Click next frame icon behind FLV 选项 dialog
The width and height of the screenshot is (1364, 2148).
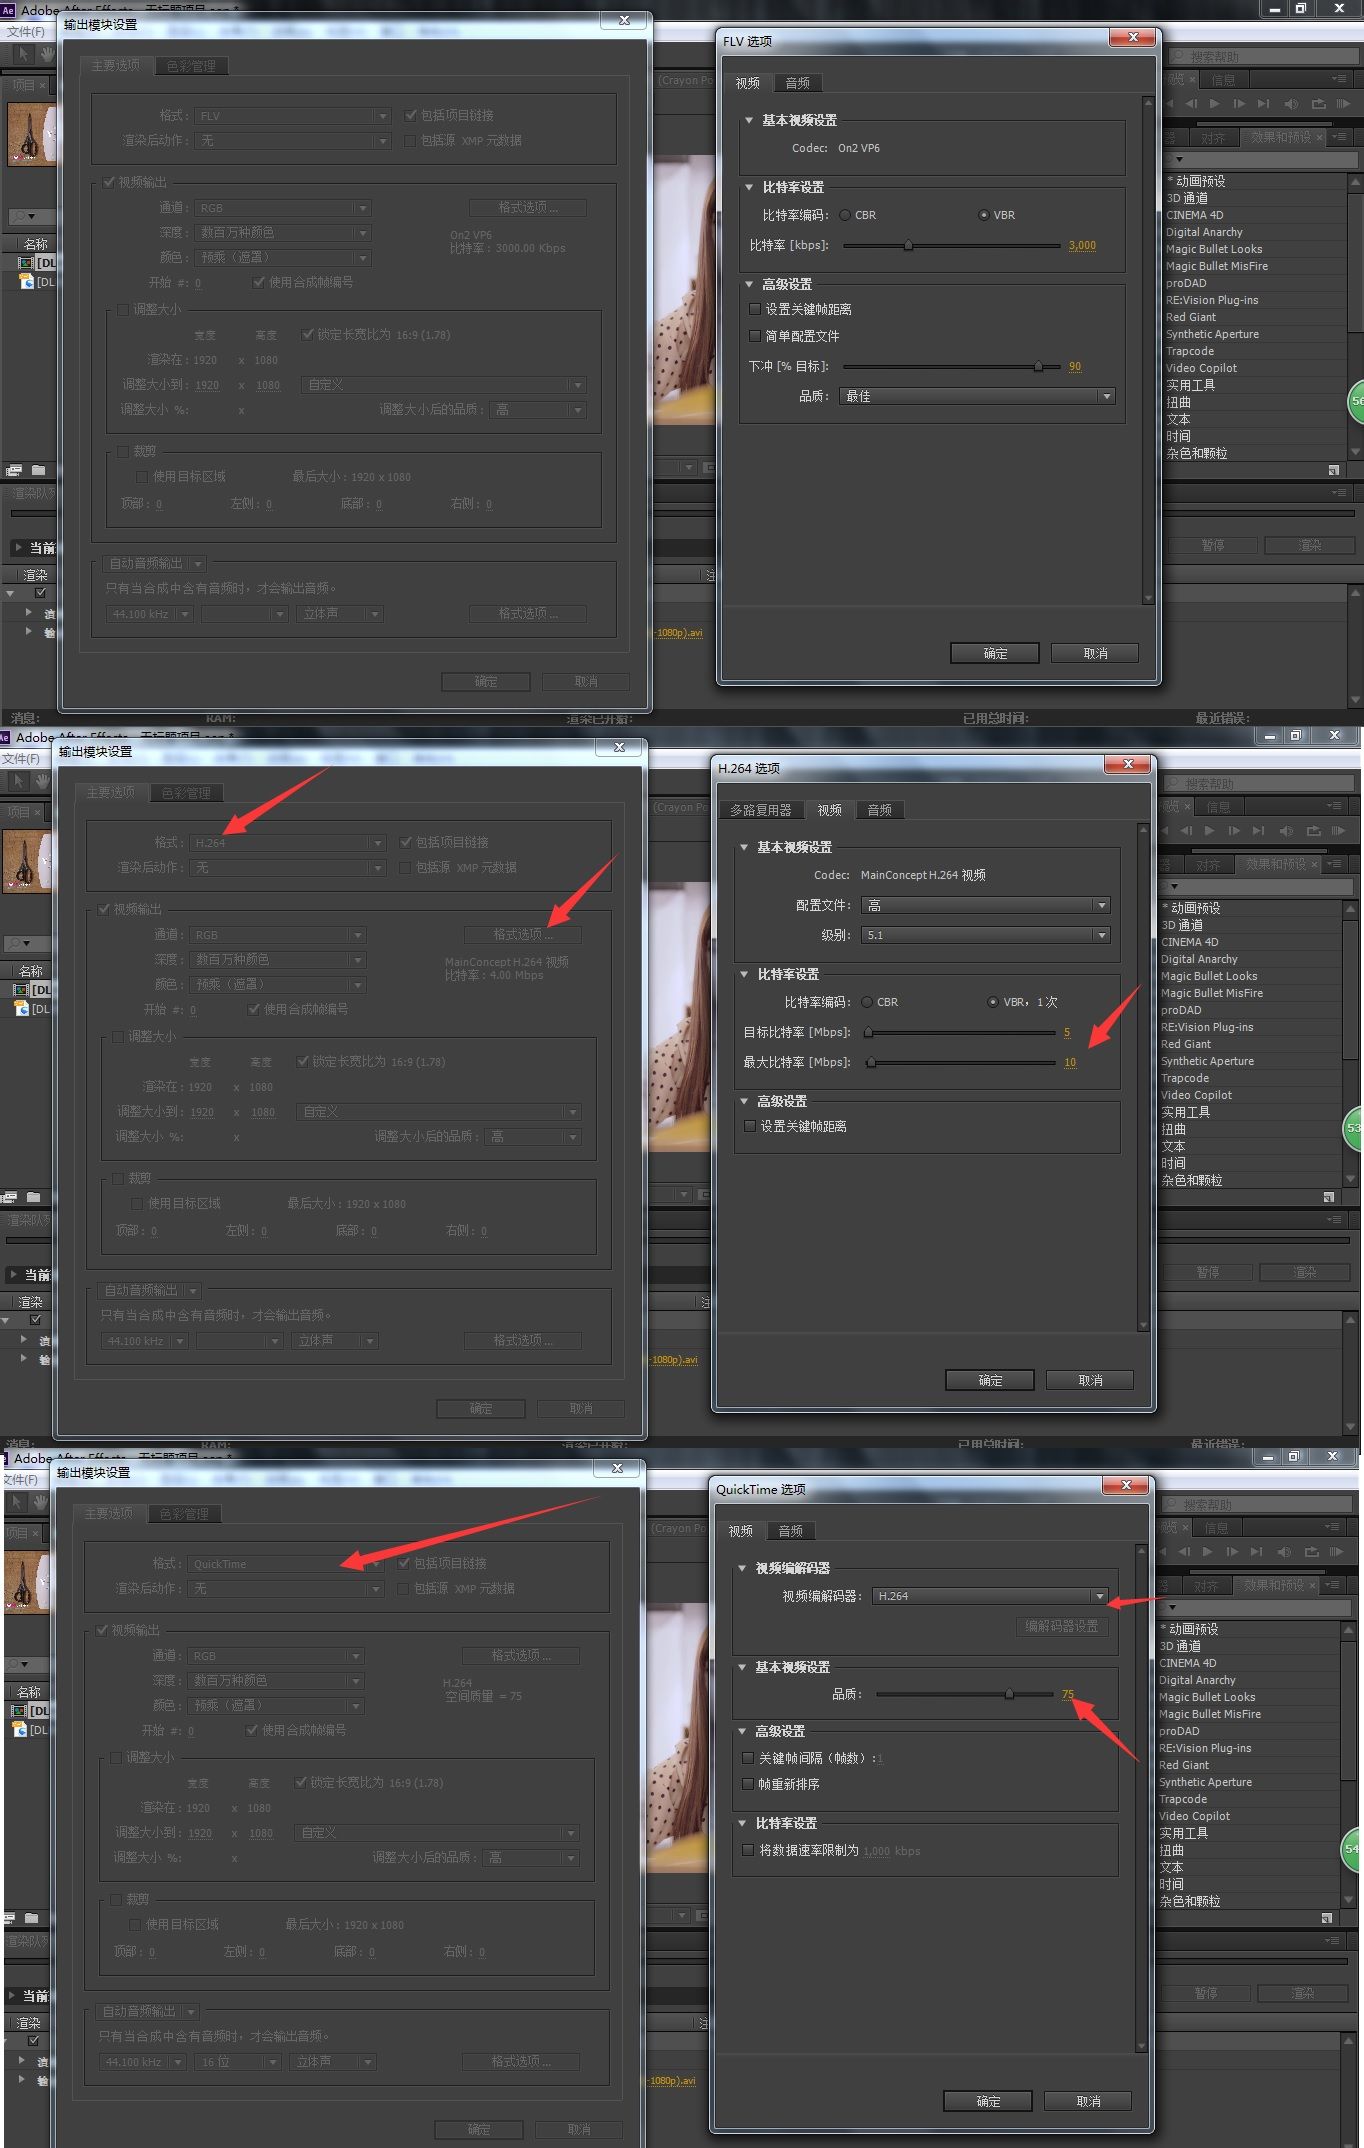1239,103
